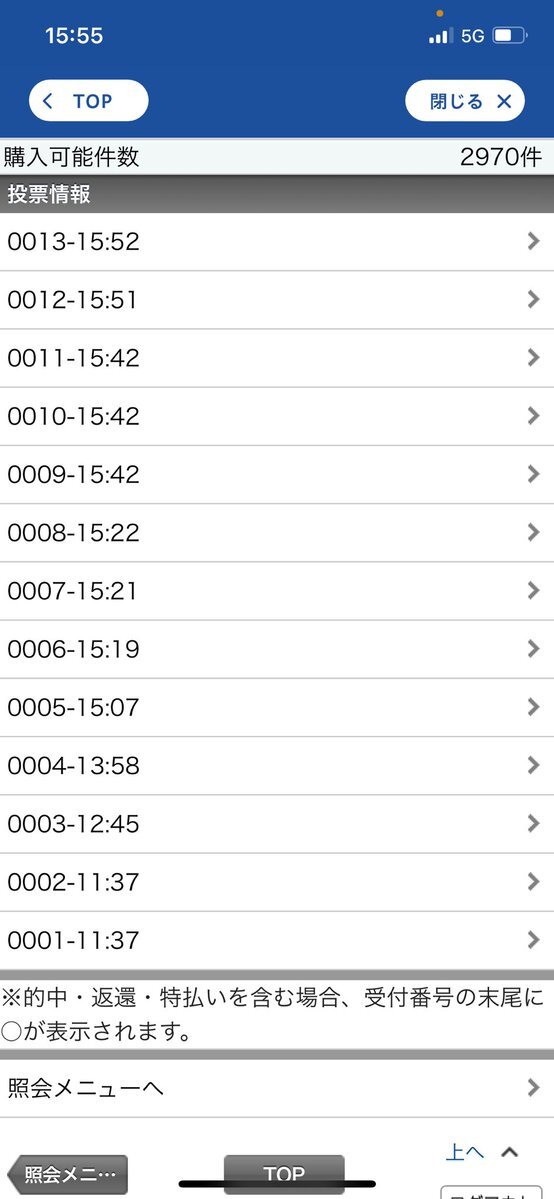
Task: Tap chevron arrow on 0008-15:22 row
Action: pyautogui.click(x=533, y=532)
